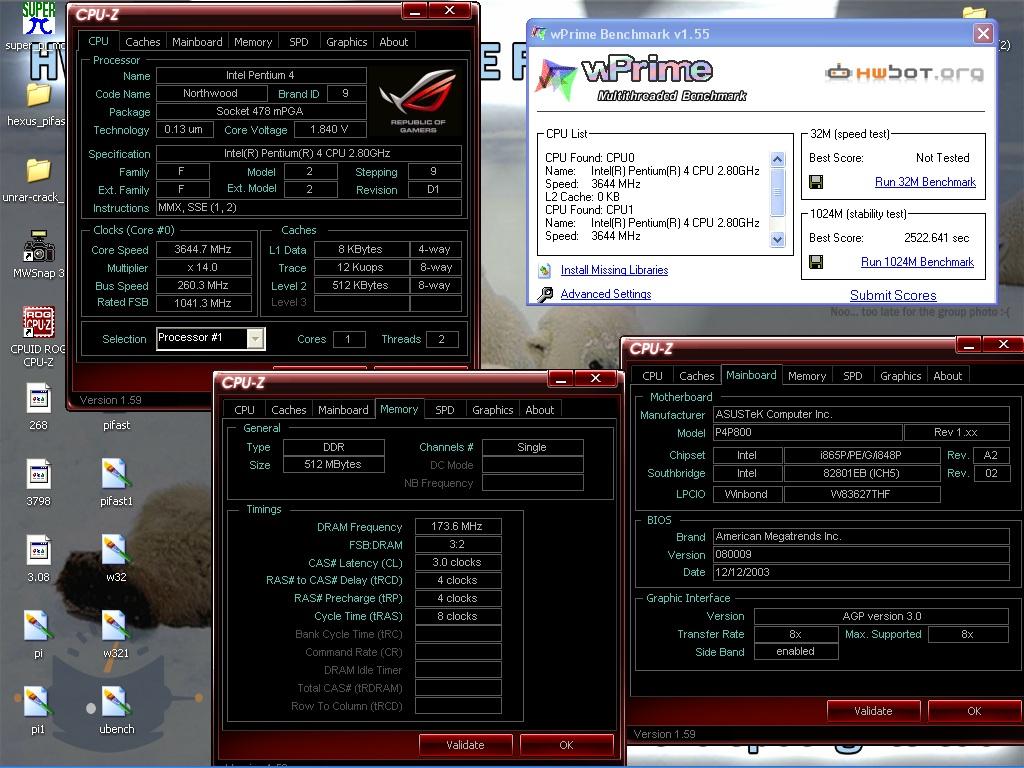The height and width of the screenshot is (768, 1024).
Task: Click OK in Memory window
Action: [x=566, y=745]
